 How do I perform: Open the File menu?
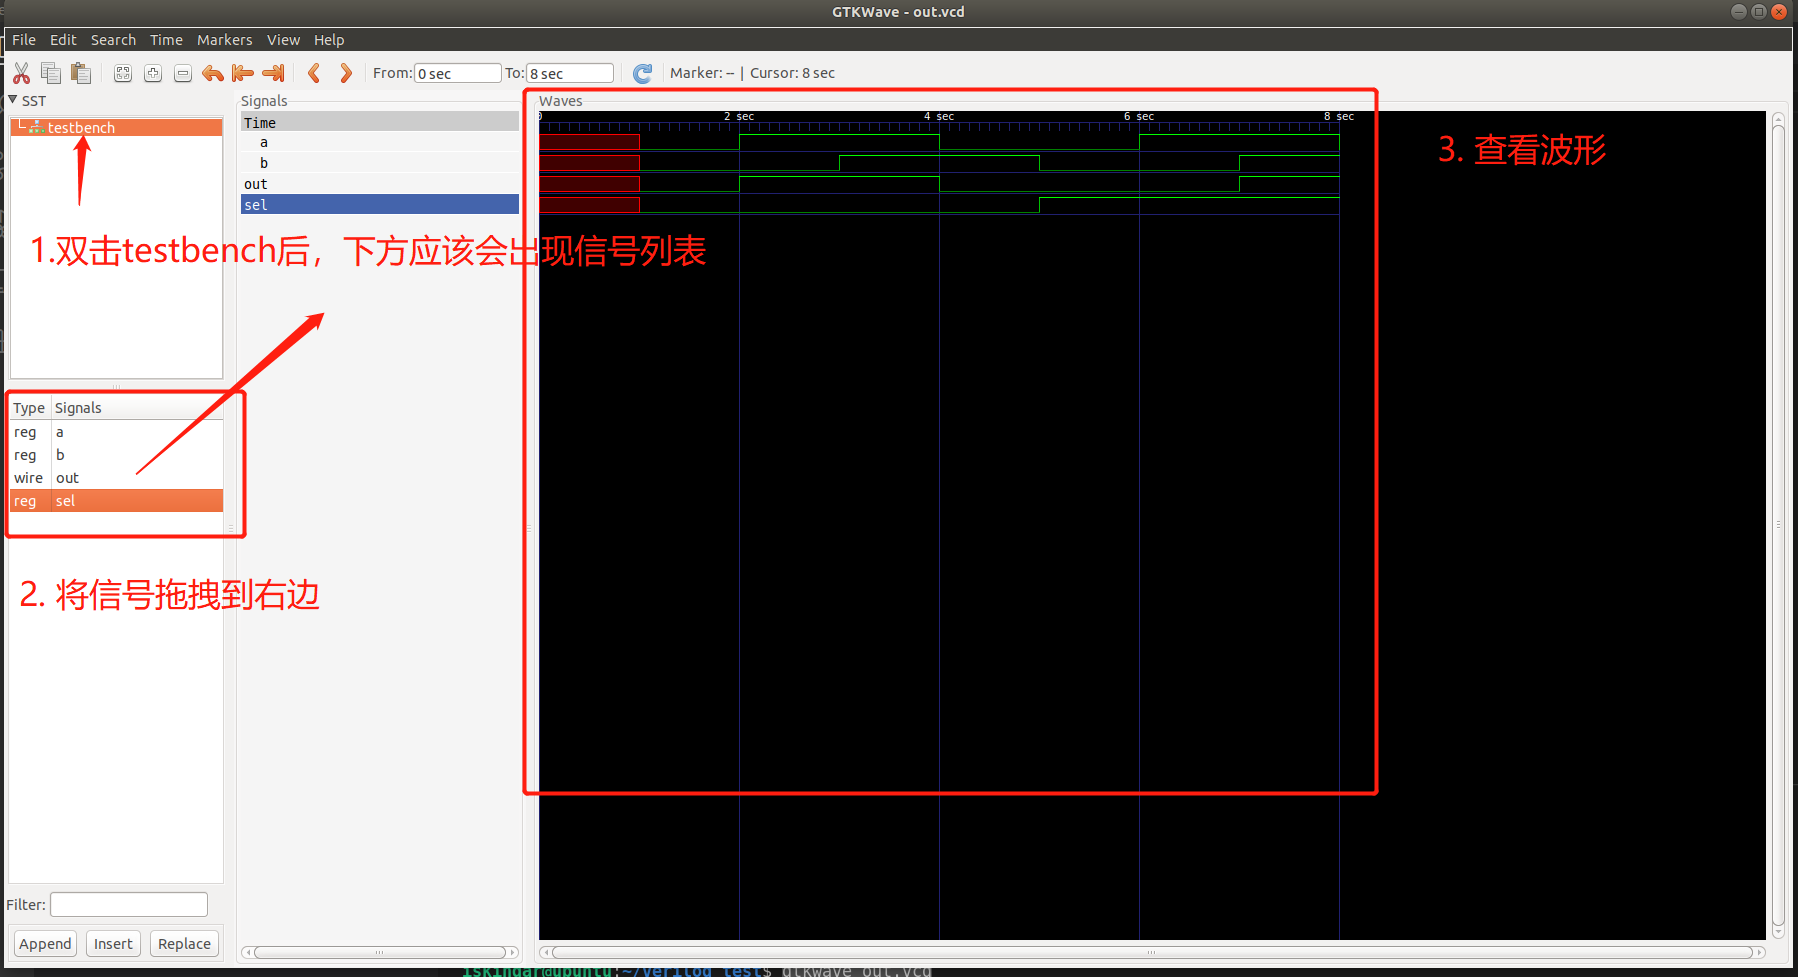[x=24, y=40]
